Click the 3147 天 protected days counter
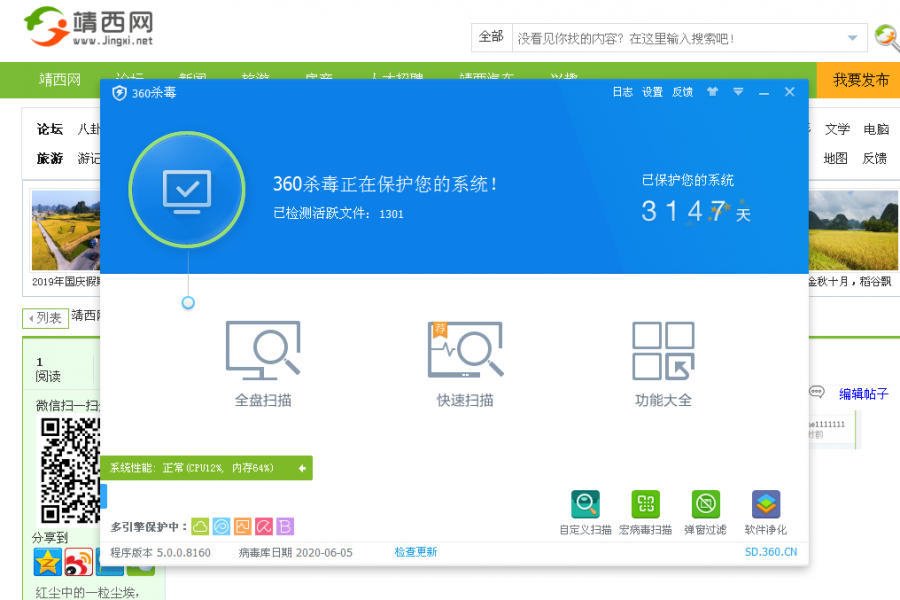Viewport: 900px width, 600px height. coord(696,211)
